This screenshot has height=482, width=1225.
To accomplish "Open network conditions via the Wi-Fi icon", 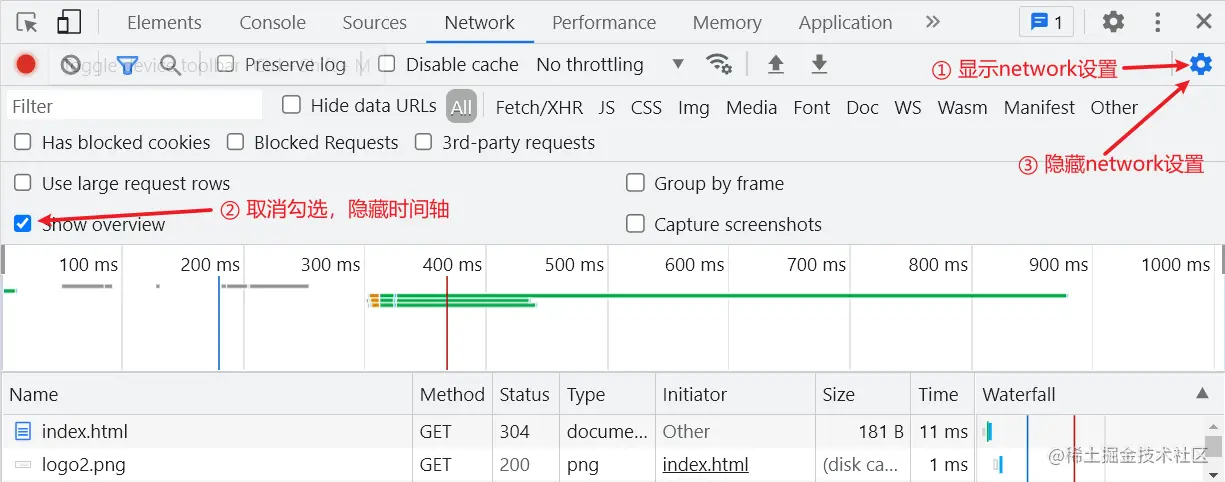I will coord(718,64).
